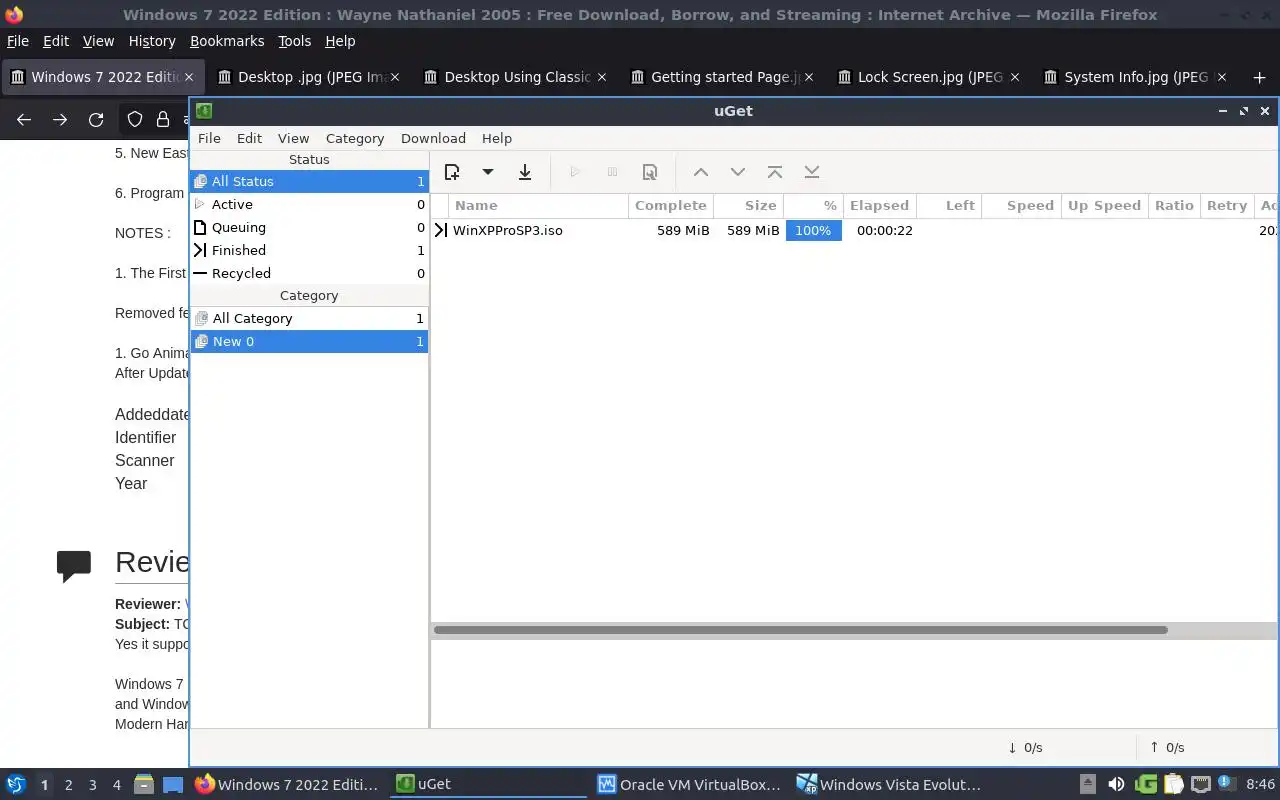The height and width of the screenshot is (800, 1280).
Task: Click the upload speed indicator in status bar
Action: [1167, 747]
